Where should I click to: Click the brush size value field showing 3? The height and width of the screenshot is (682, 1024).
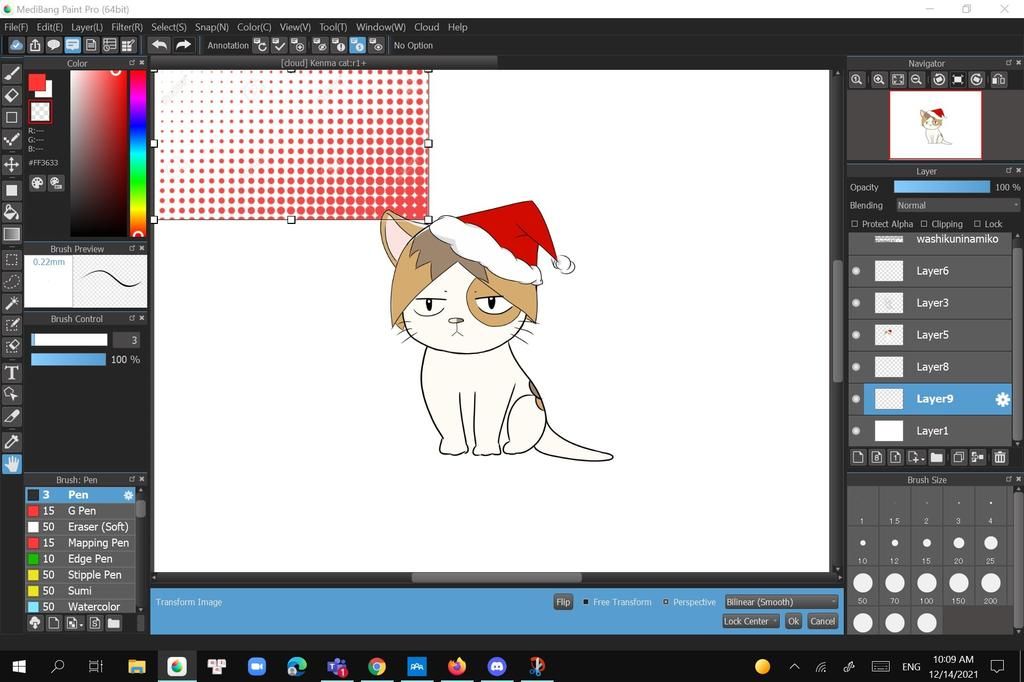tap(126, 340)
